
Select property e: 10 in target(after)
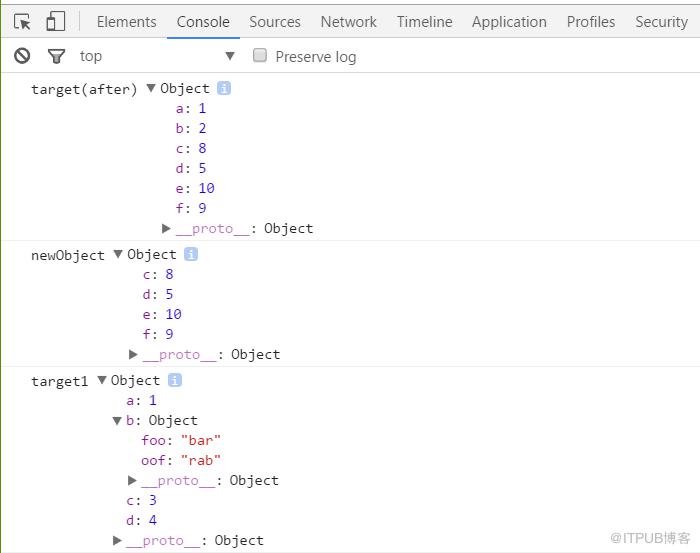tap(195, 188)
